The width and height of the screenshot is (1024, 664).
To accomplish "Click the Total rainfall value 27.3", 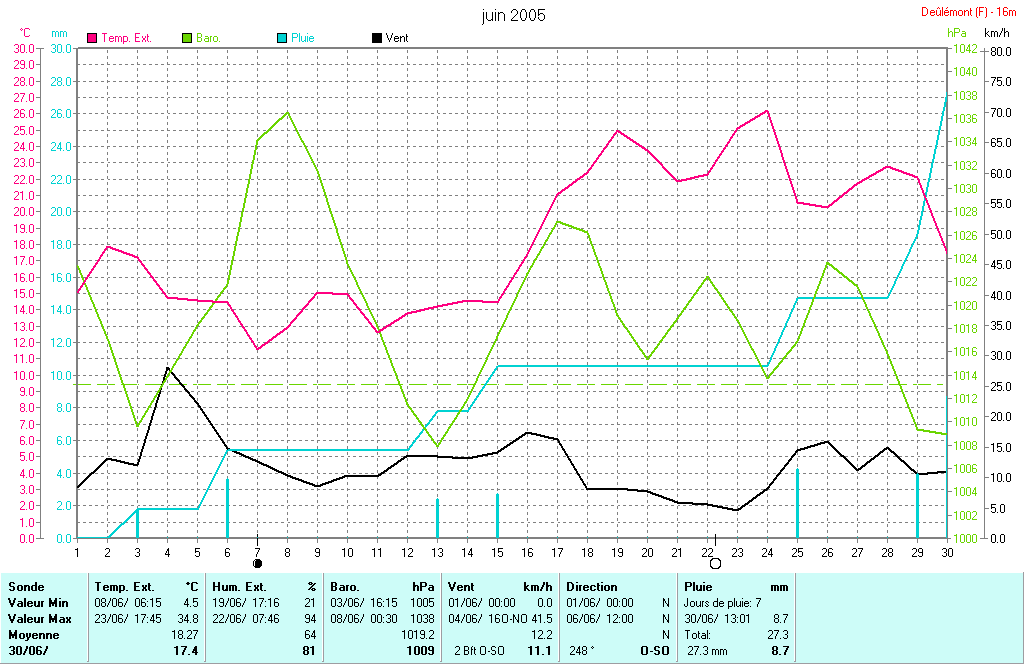I will point(776,635).
